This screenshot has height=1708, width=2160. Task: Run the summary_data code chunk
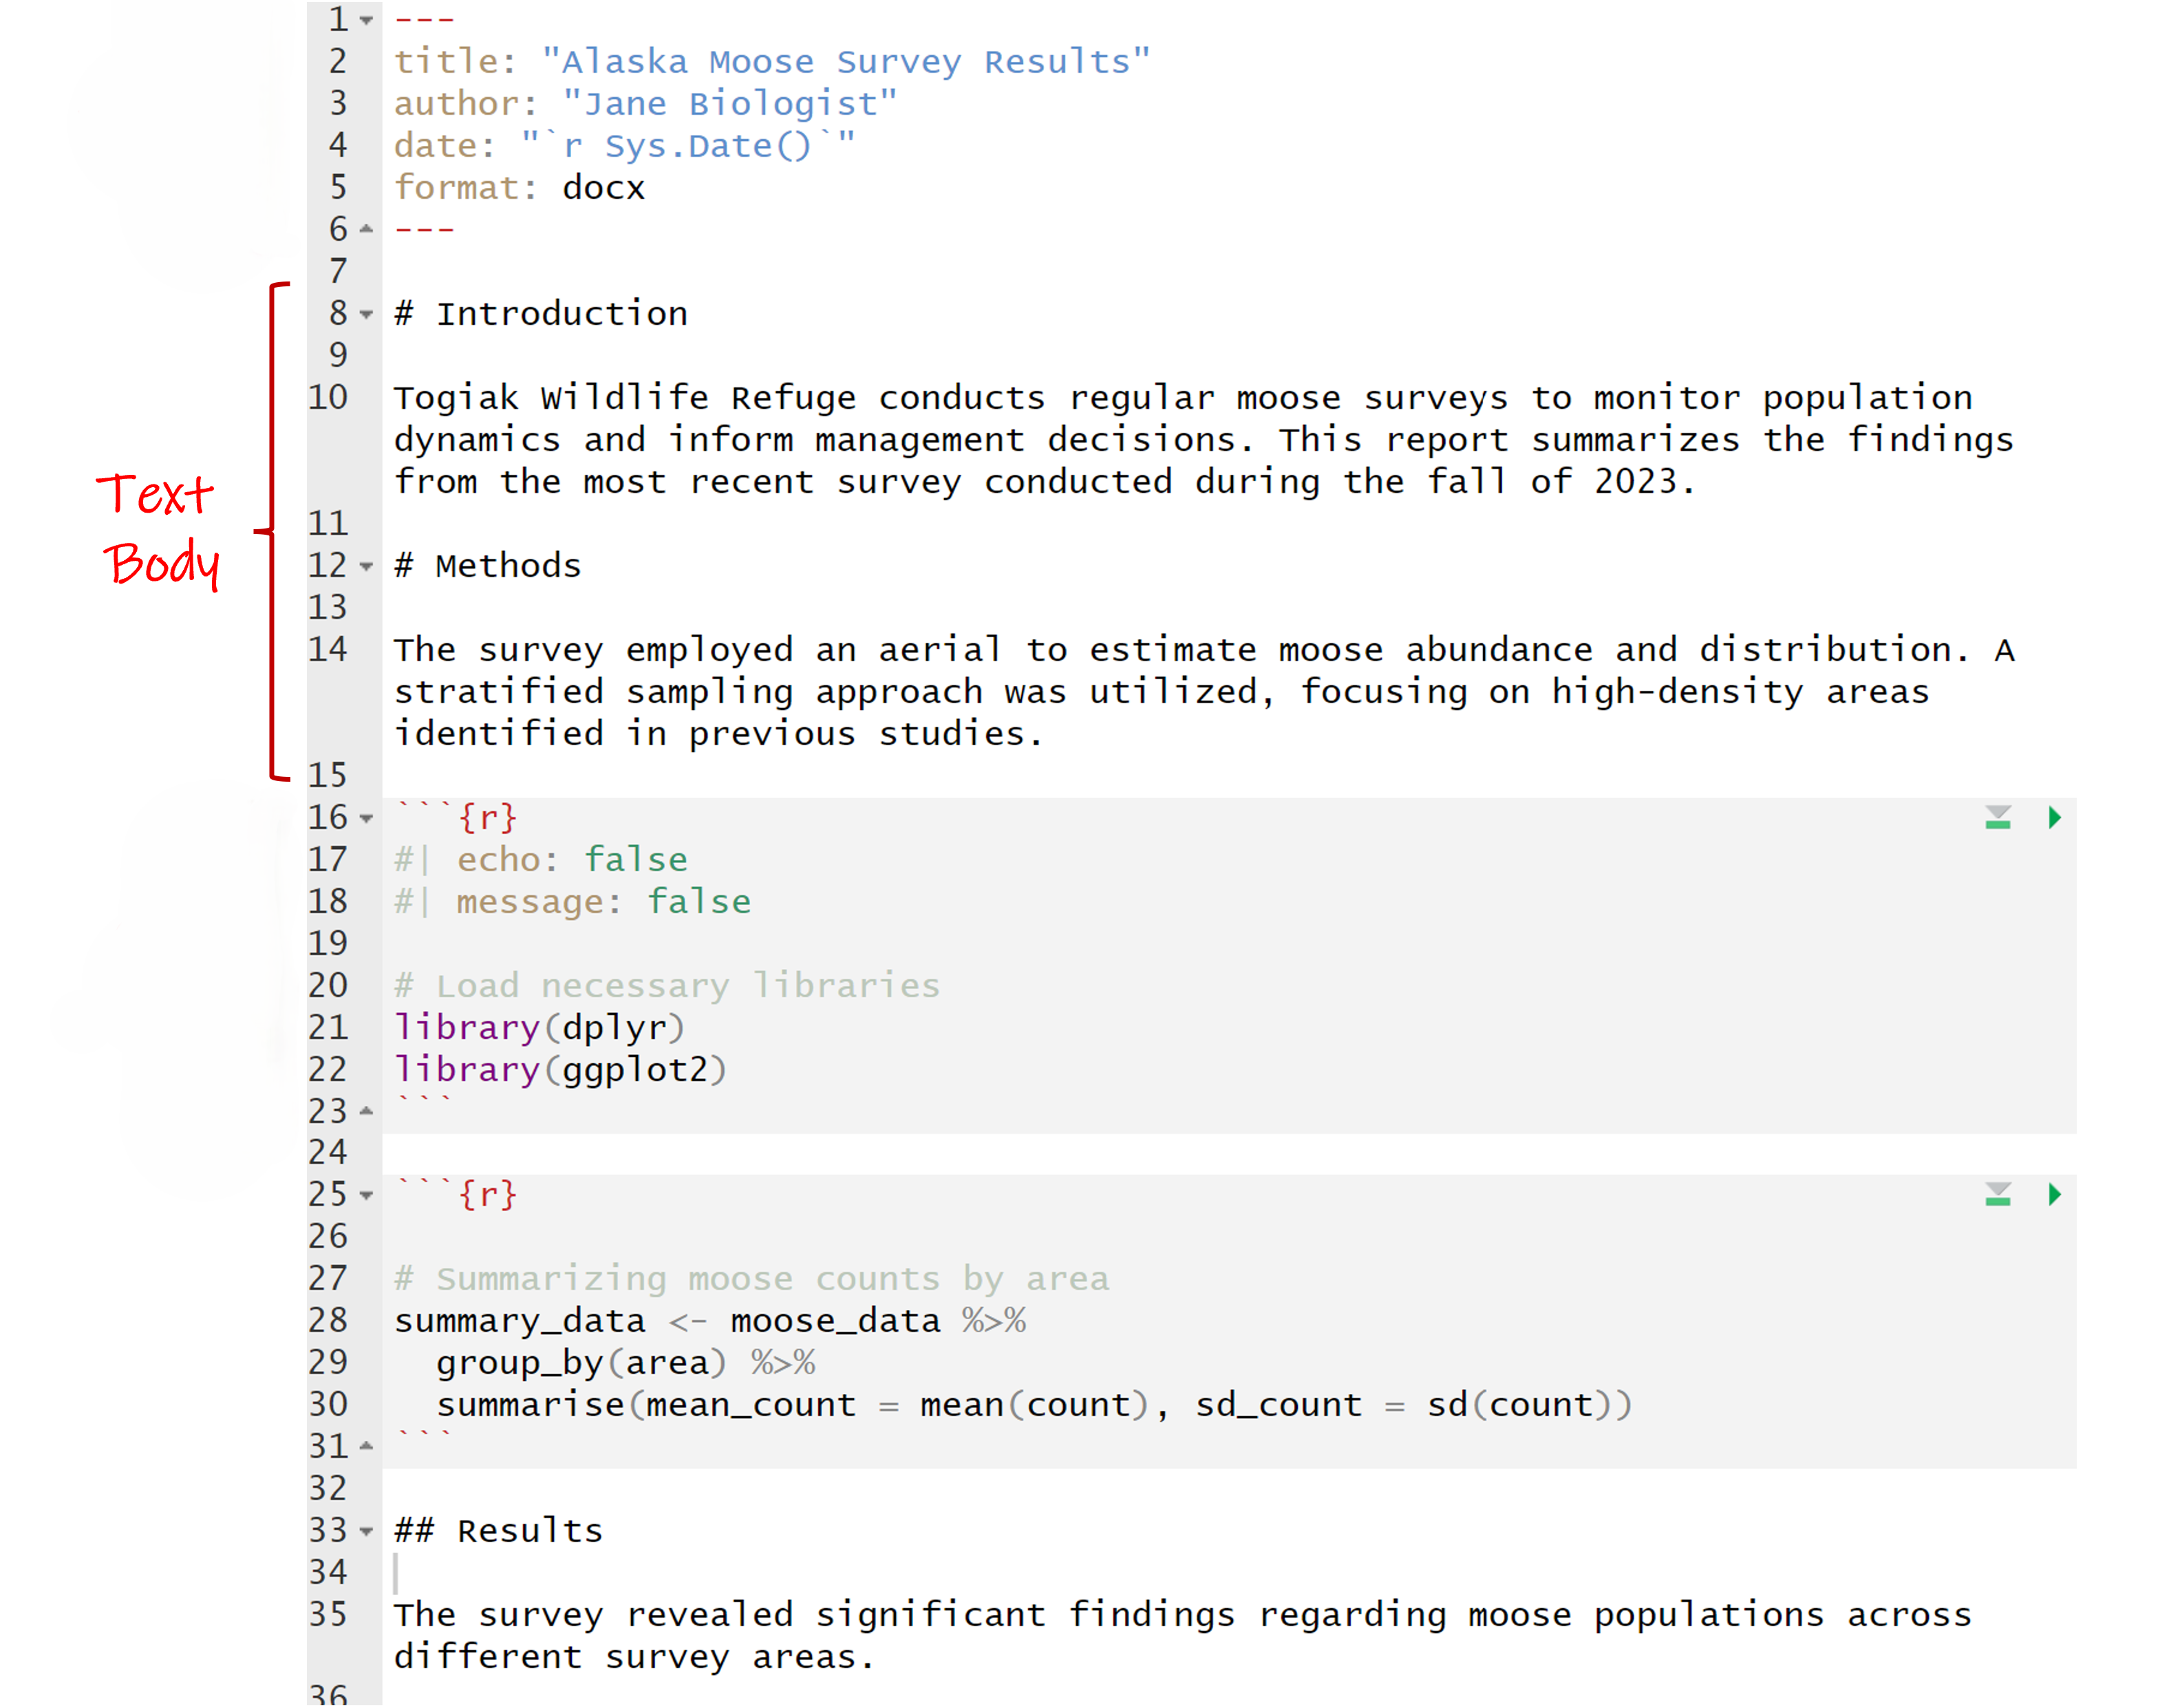pyautogui.click(x=2054, y=1194)
